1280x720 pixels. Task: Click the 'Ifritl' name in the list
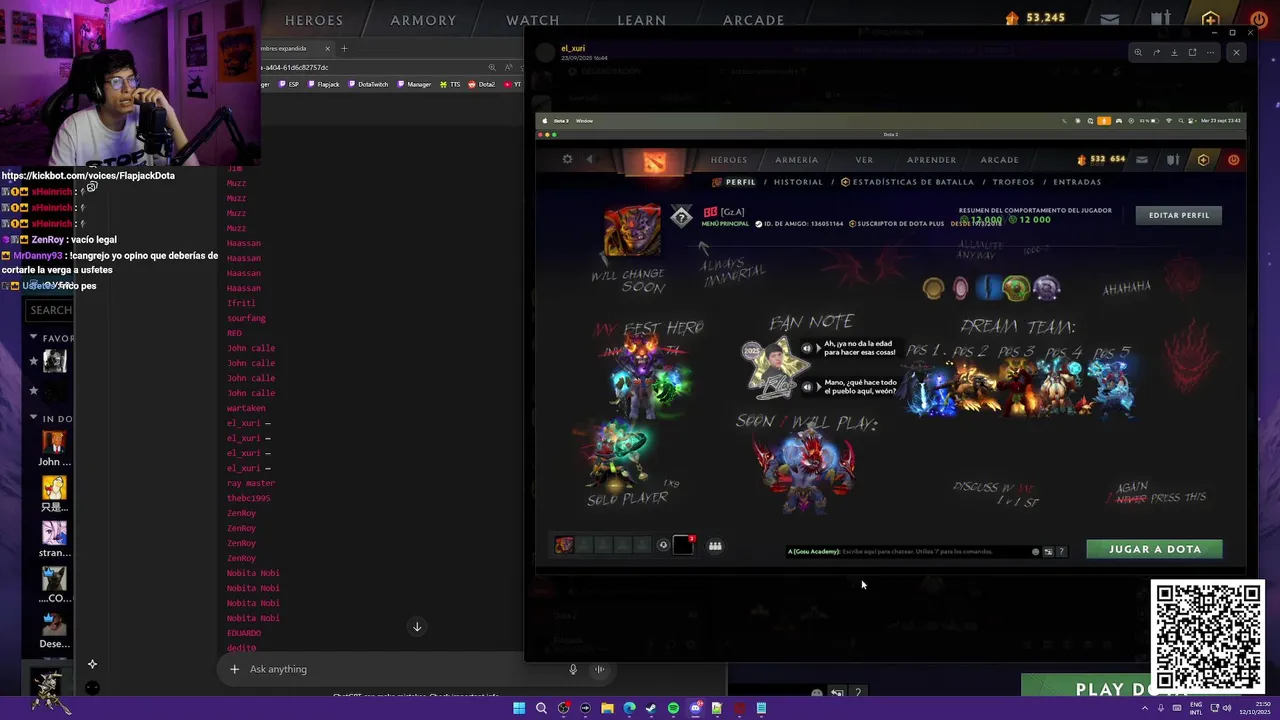click(241, 303)
